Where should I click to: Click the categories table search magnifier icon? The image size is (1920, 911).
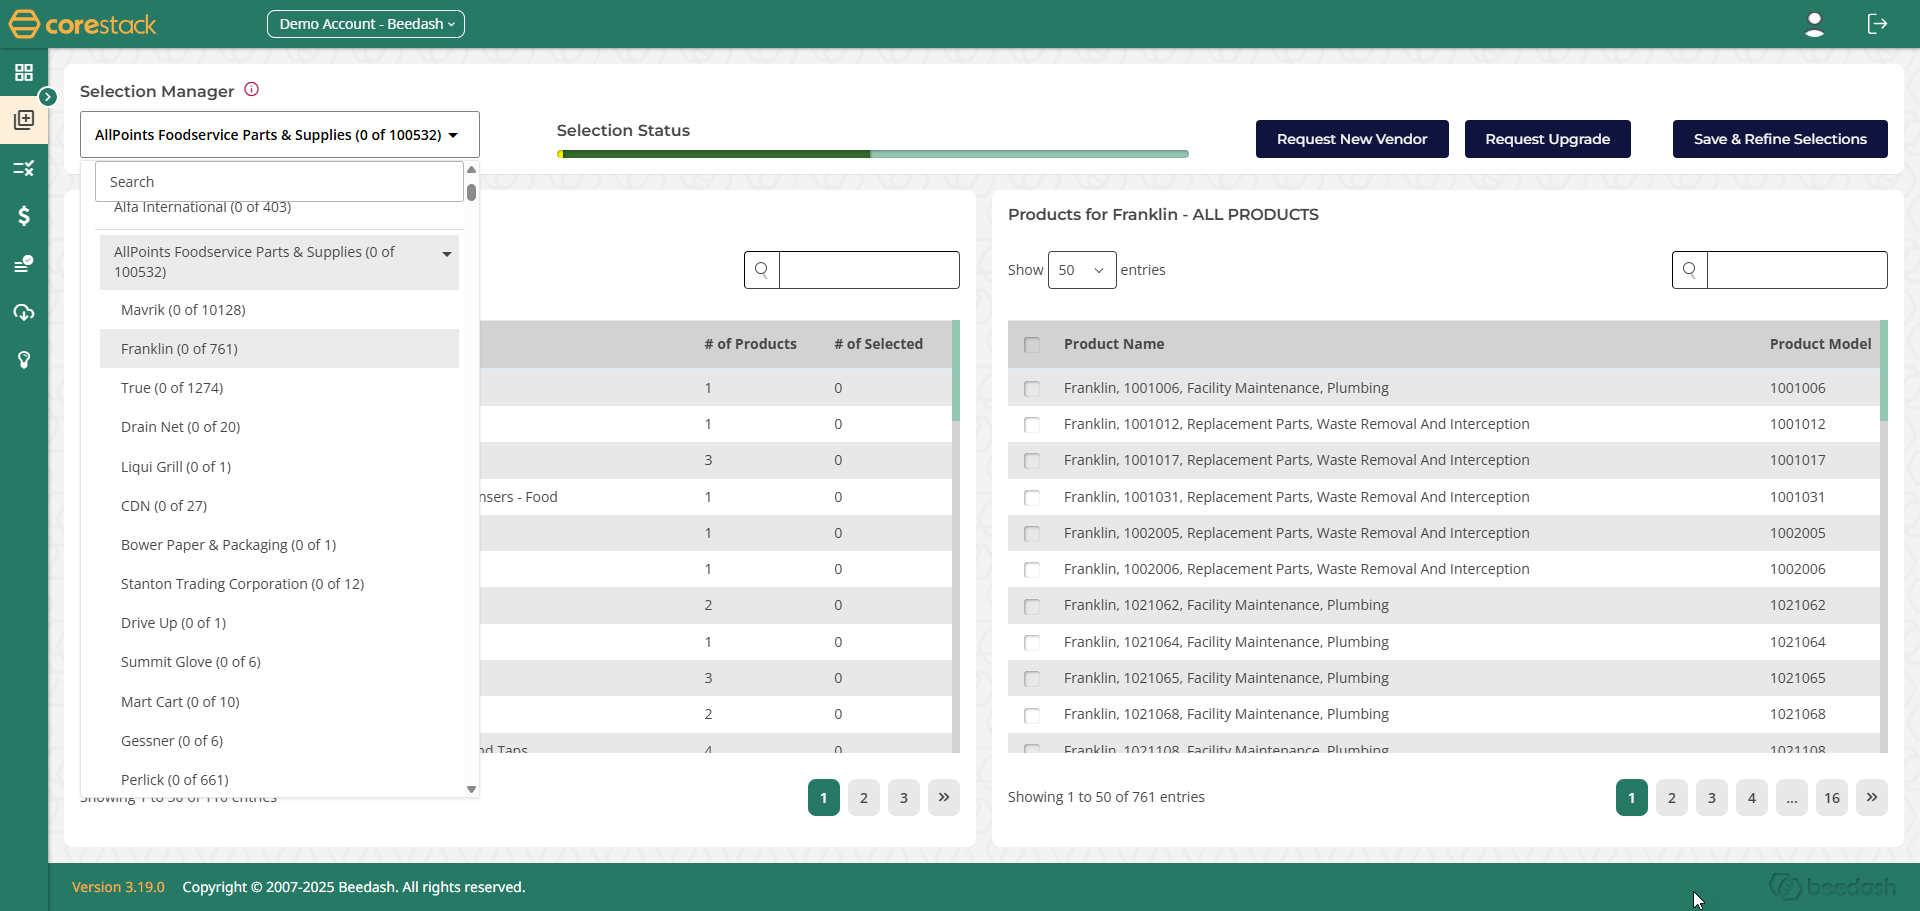click(x=762, y=270)
